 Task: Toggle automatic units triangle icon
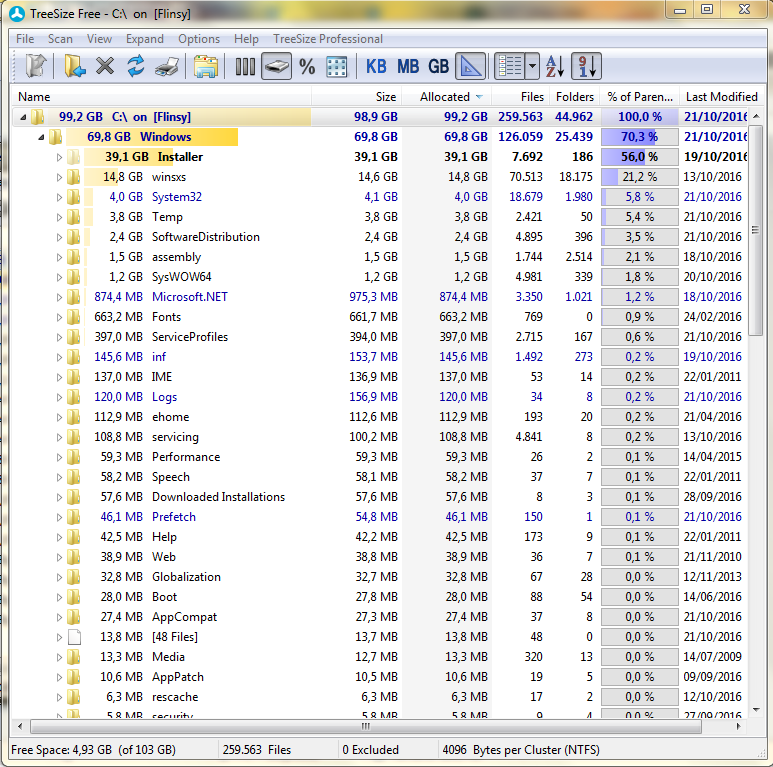(470, 66)
